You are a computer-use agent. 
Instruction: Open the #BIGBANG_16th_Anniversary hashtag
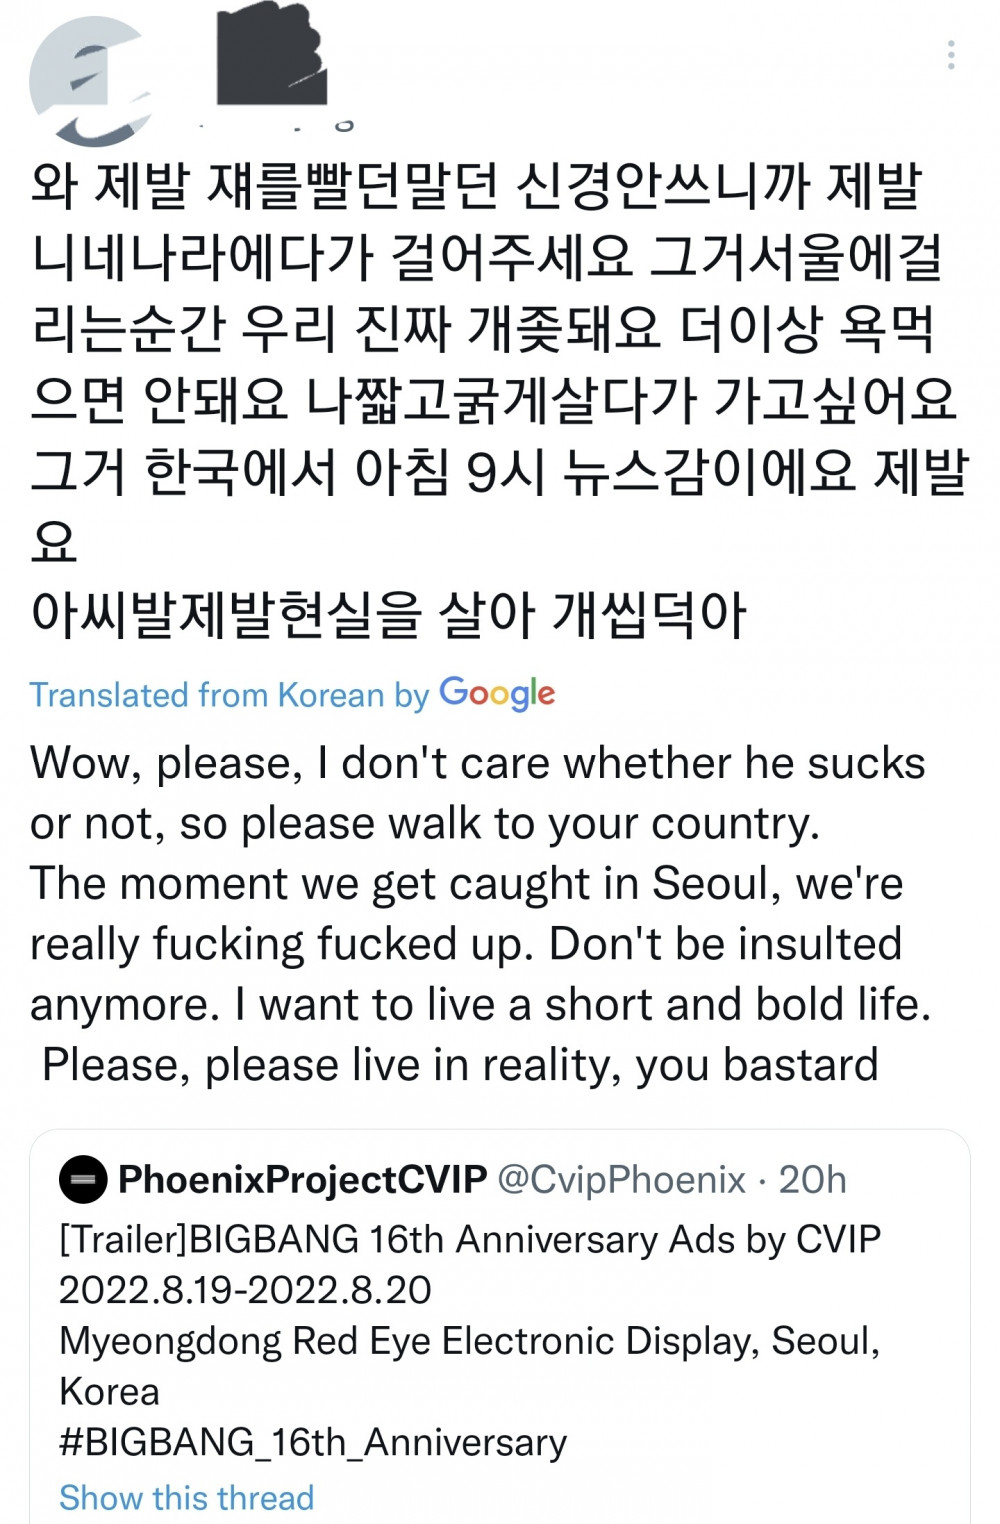coord(313,1442)
